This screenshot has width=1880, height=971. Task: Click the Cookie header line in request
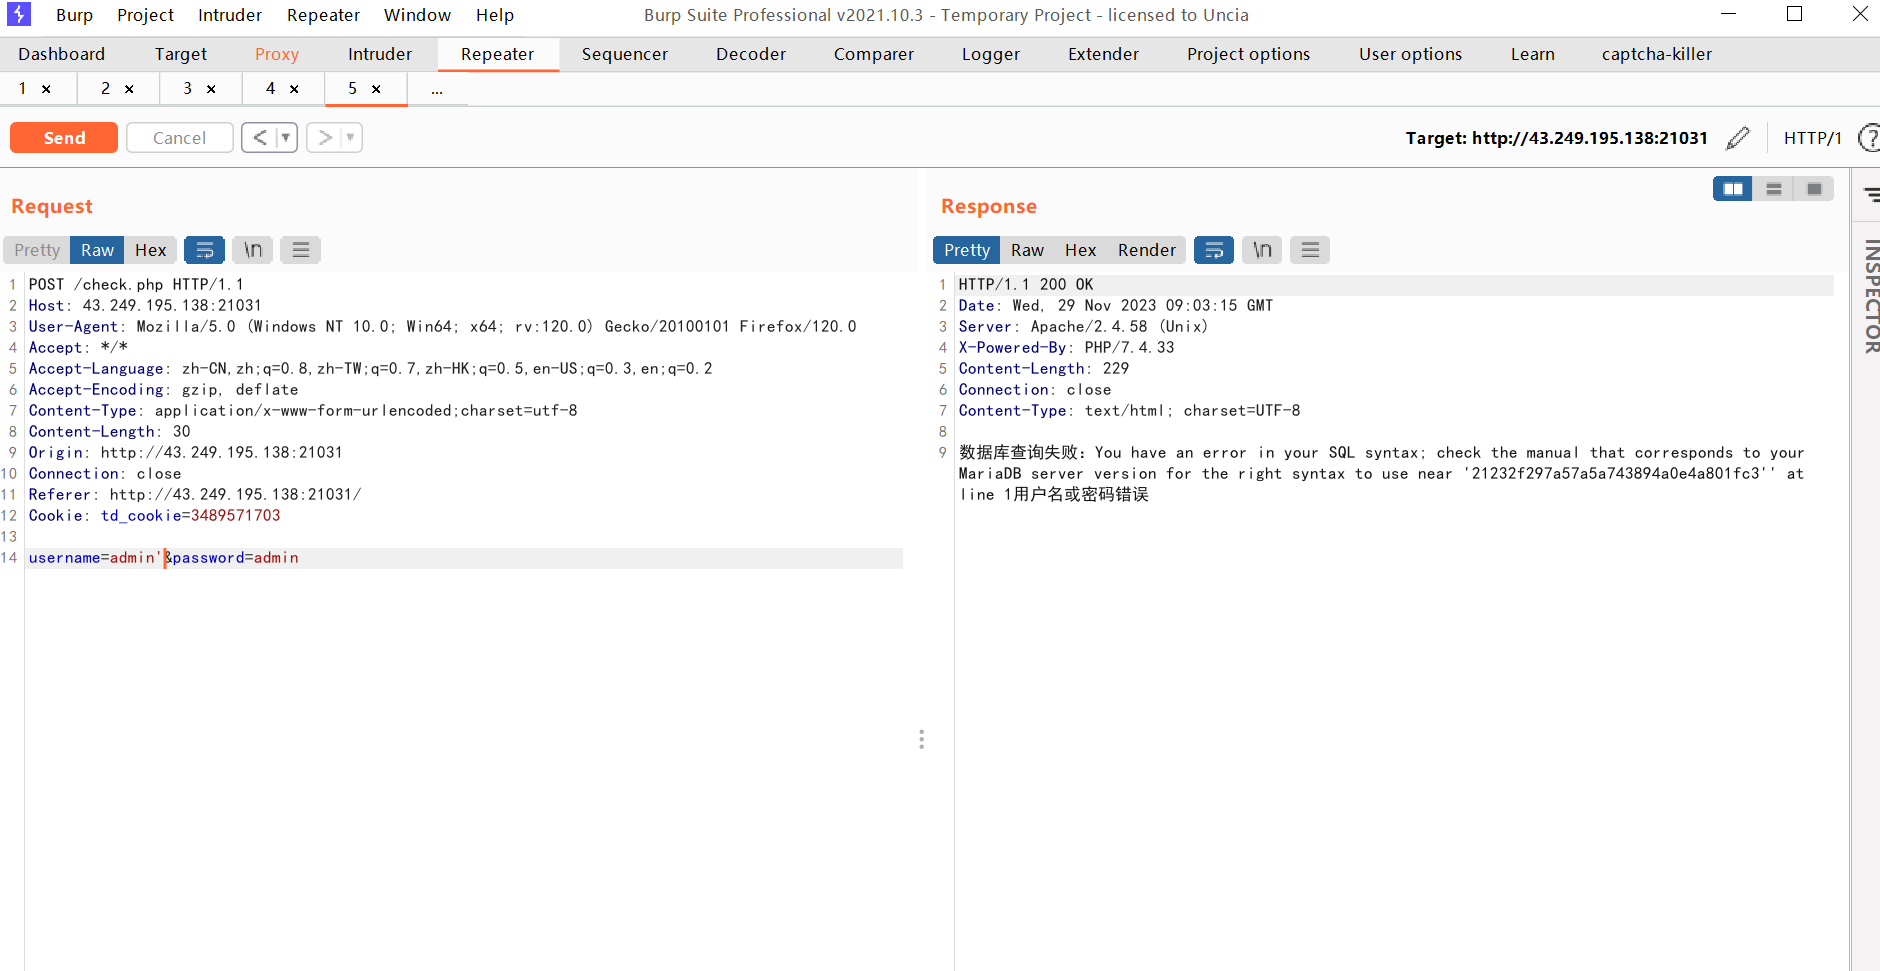coord(155,516)
